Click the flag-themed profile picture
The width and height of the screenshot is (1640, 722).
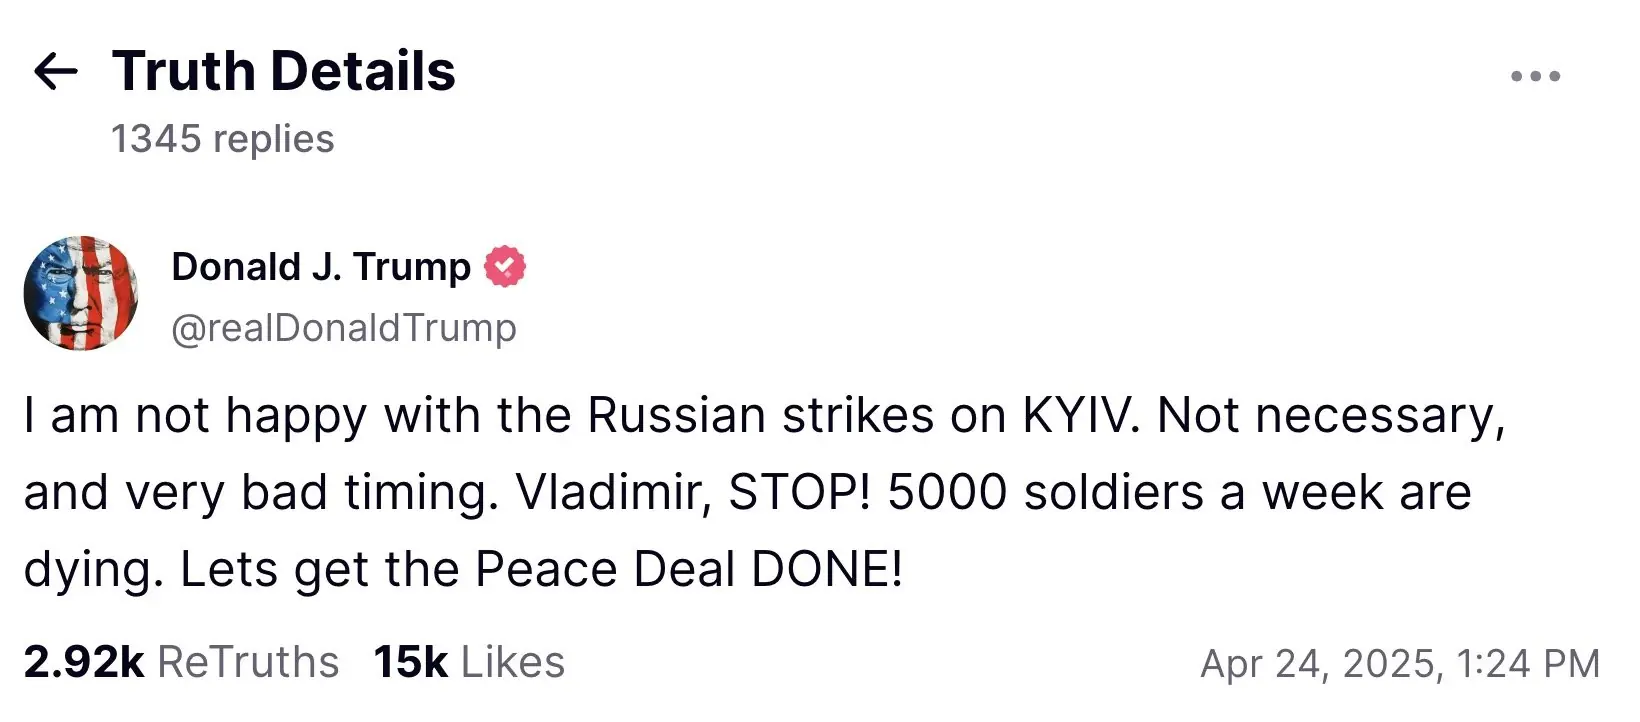(82, 293)
